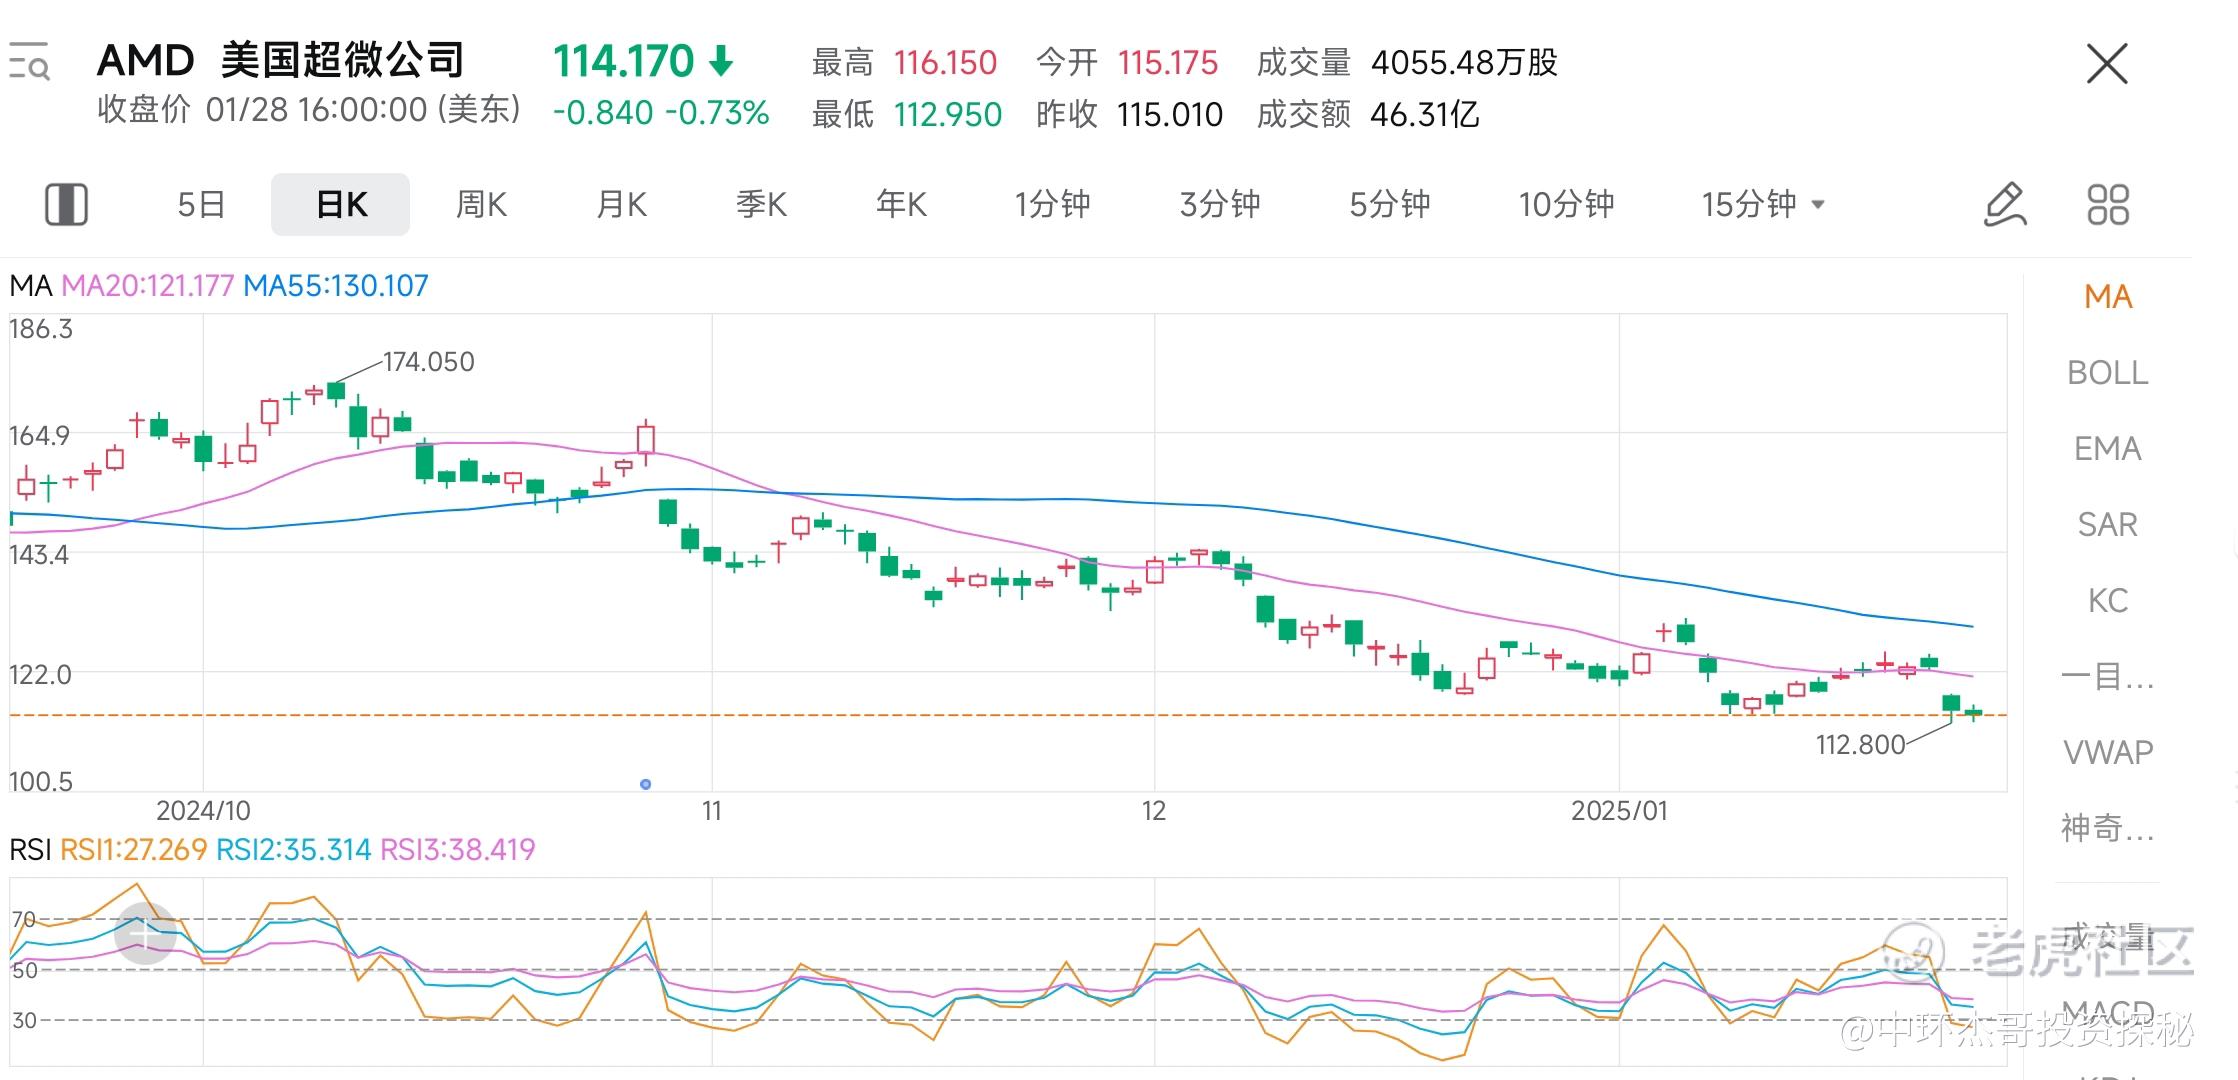Select the EMA indicator
Image resolution: width=2238 pixels, height=1080 pixels.
pos(2108,449)
